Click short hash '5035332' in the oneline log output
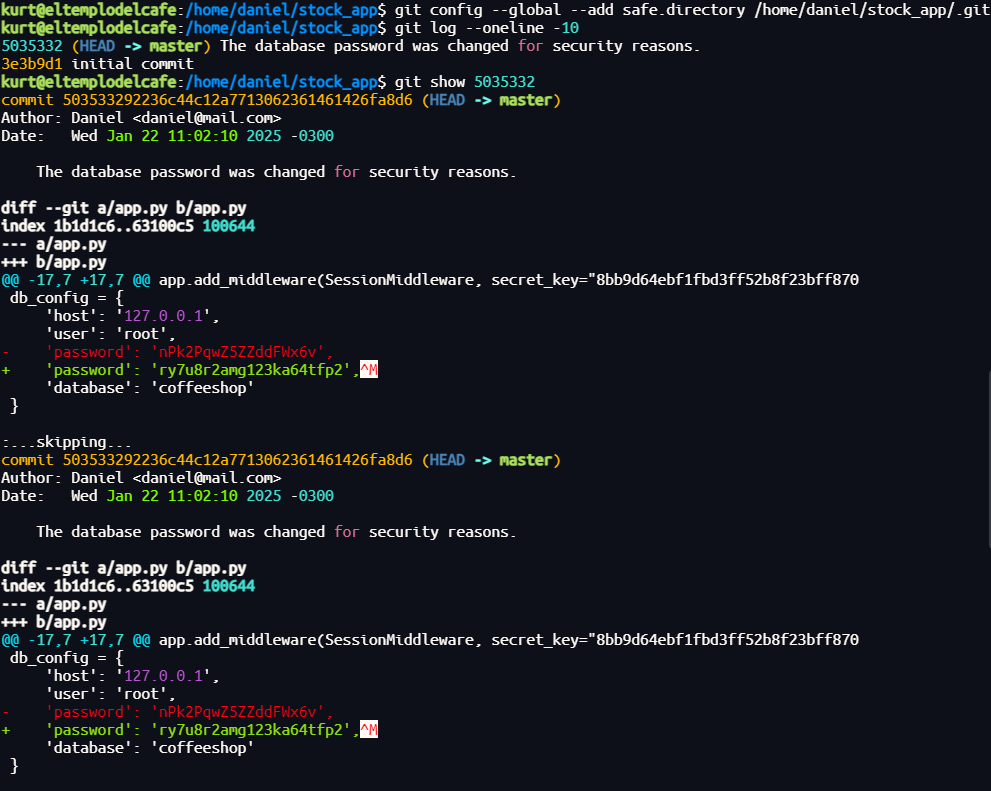 32,46
